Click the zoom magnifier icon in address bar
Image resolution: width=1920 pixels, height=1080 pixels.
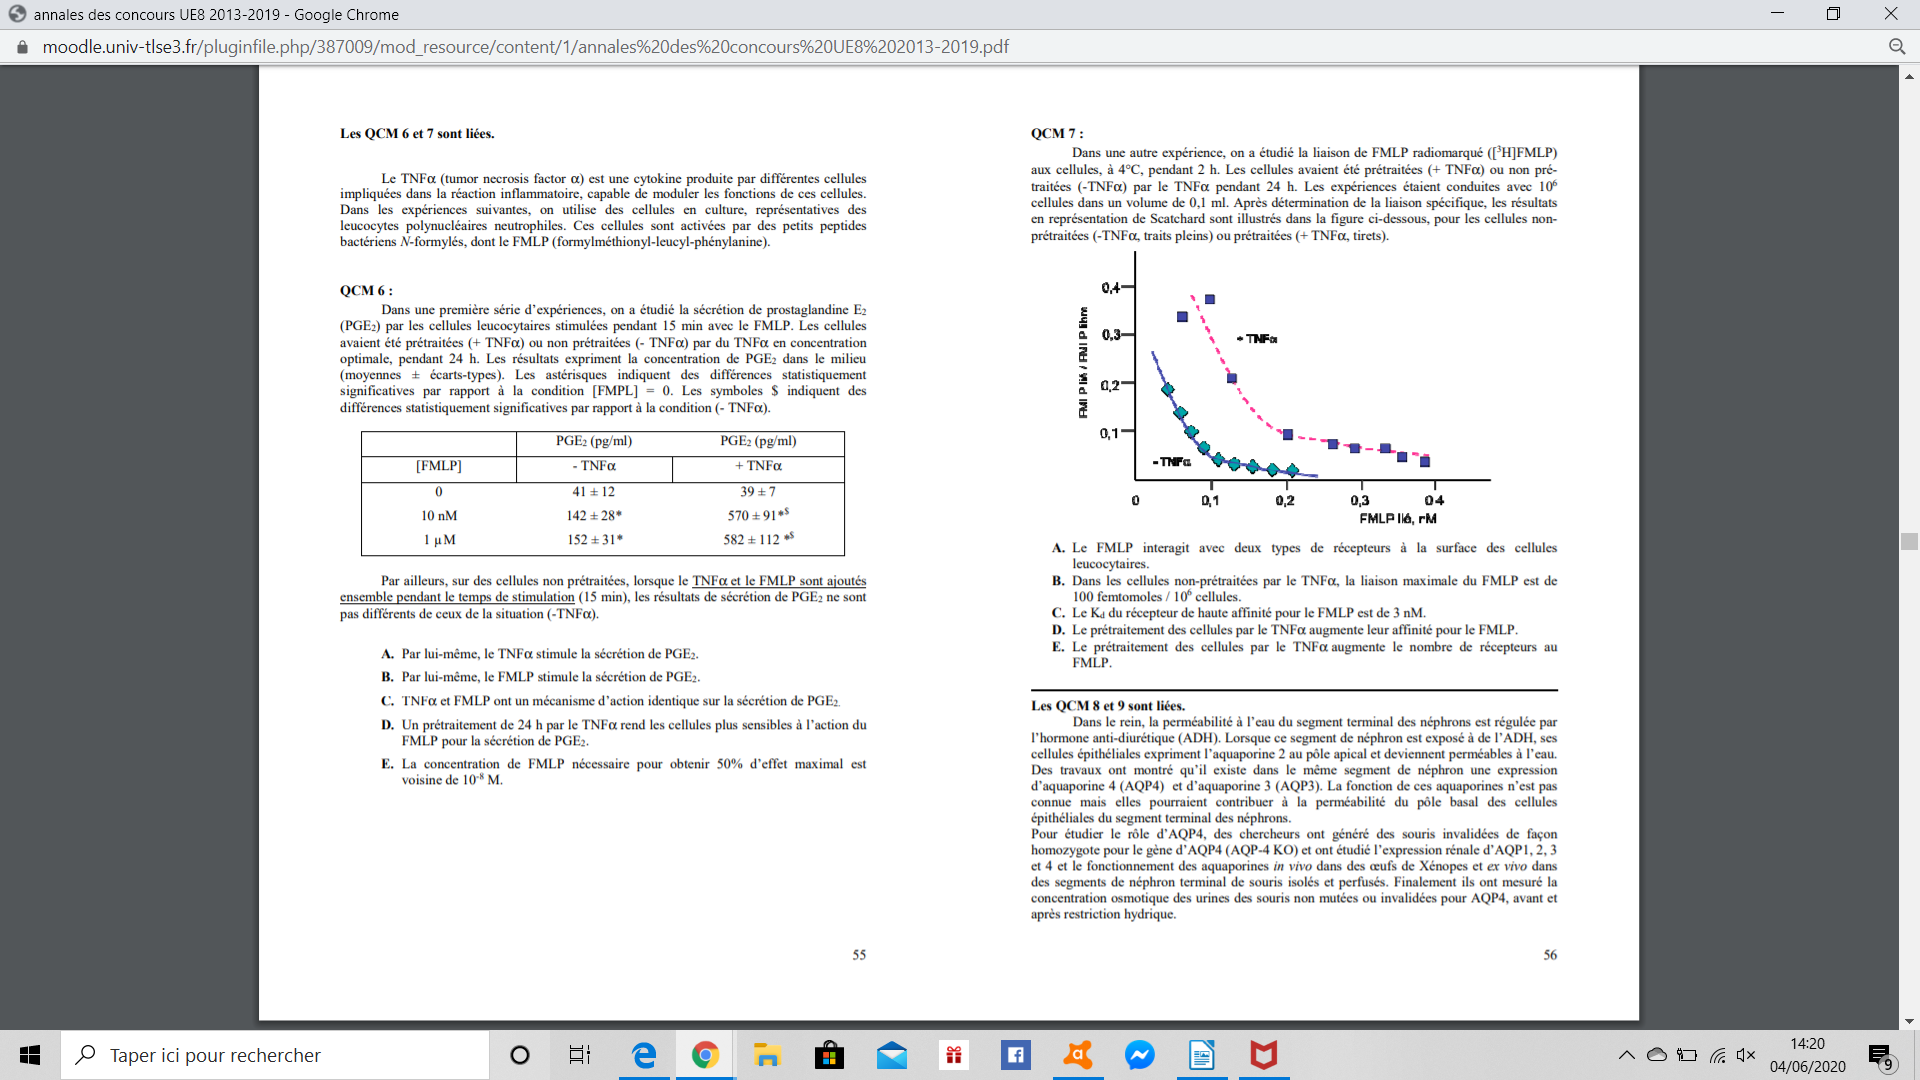click(x=1896, y=47)
